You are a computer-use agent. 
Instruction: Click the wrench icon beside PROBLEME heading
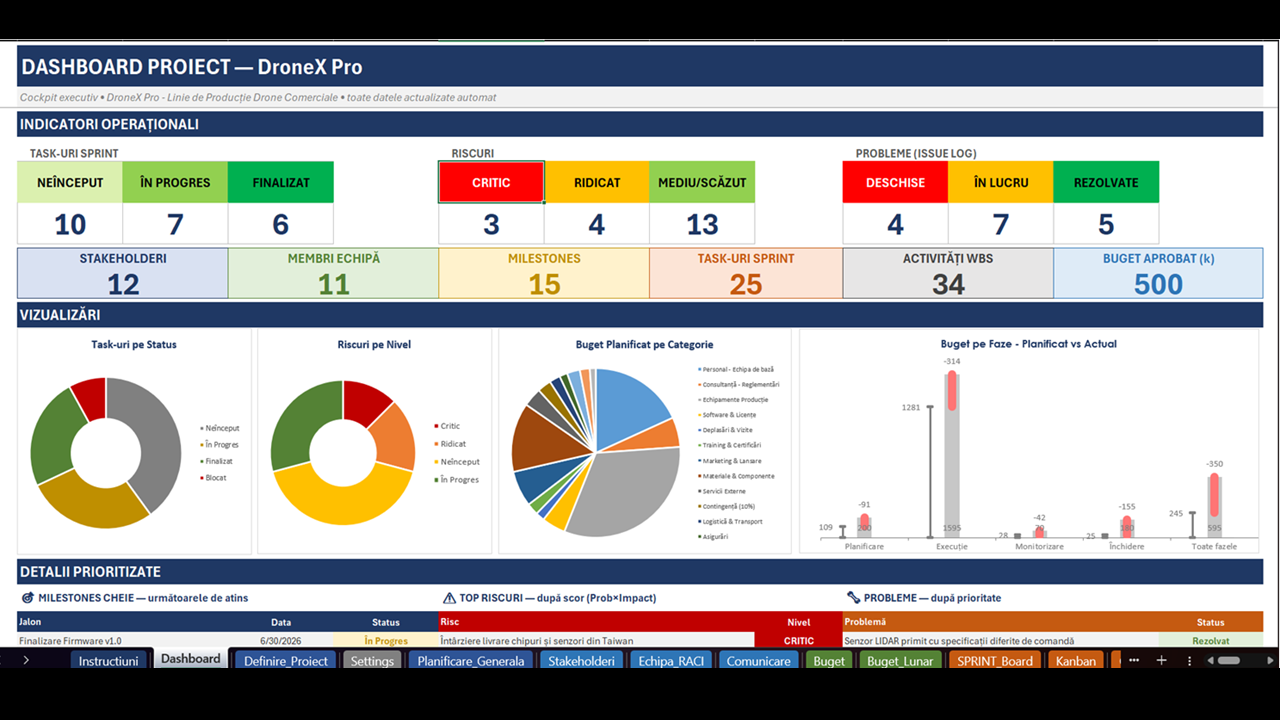(x=853, y=598)
